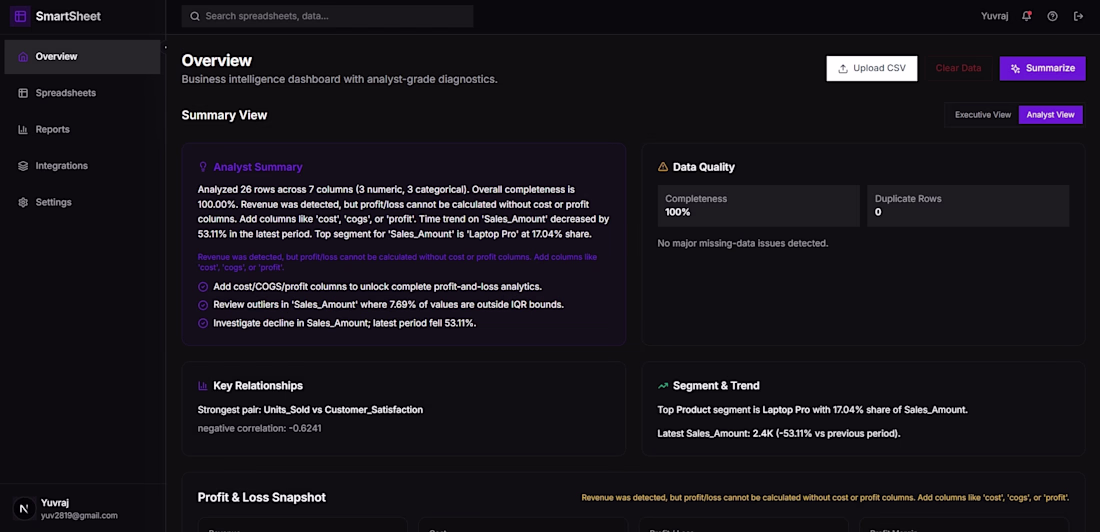Viewport: 1100px width, 532px height.
Task: Navigate to Integrations
Action: point(82,166)
